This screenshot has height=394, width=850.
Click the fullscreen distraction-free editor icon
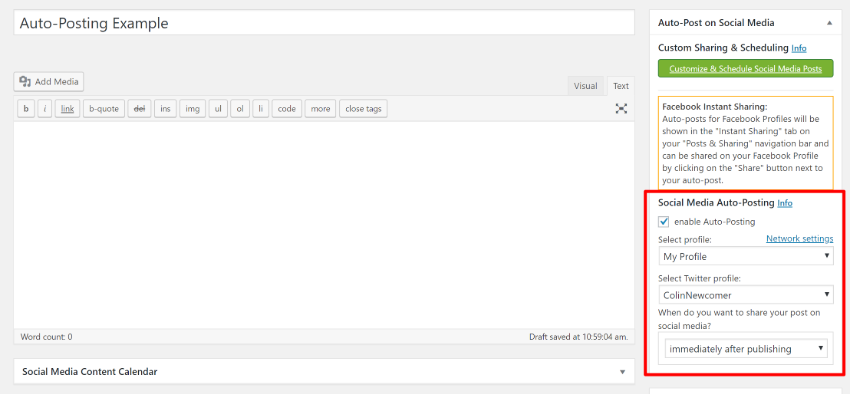click(621, 108)
